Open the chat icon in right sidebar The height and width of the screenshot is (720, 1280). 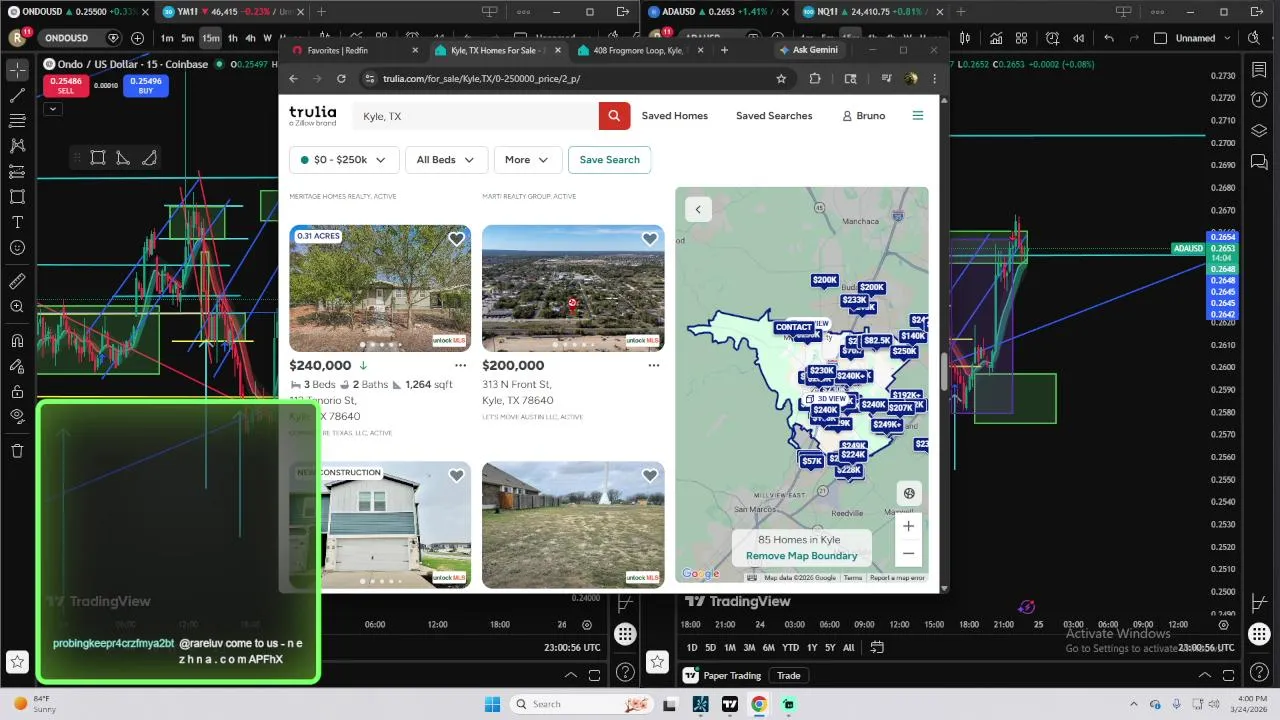pos(1259,161)
